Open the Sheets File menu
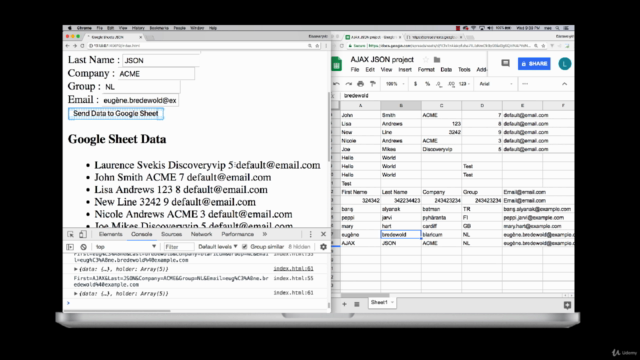 [355, 70]
